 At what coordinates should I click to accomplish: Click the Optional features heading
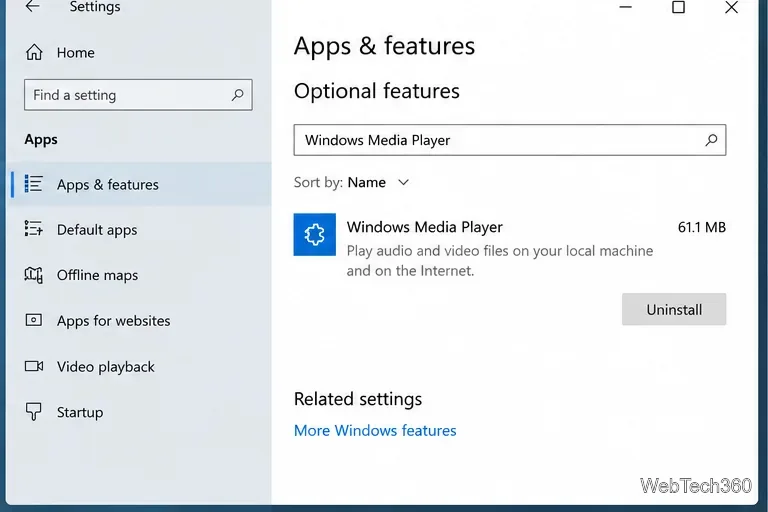[377, 91]
